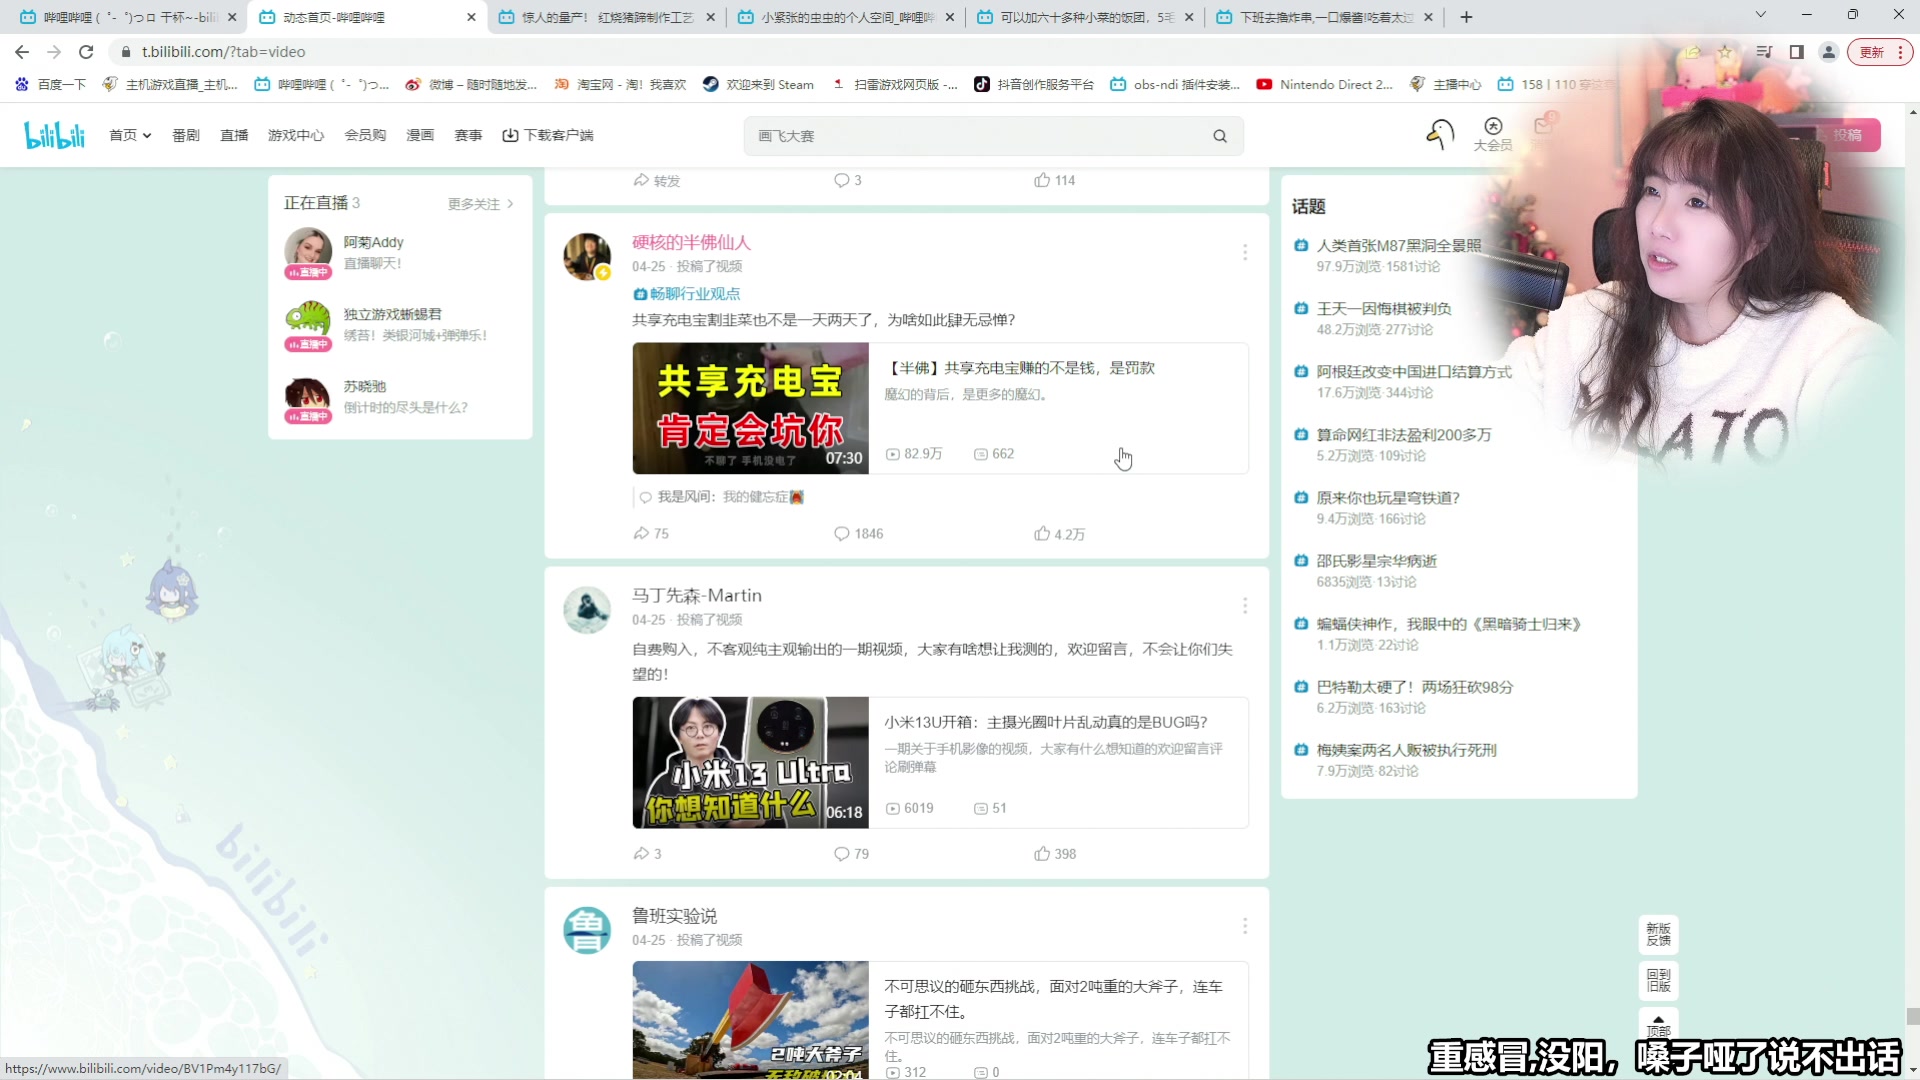Like Martin's post with 398 likes

click(1055, 854)
